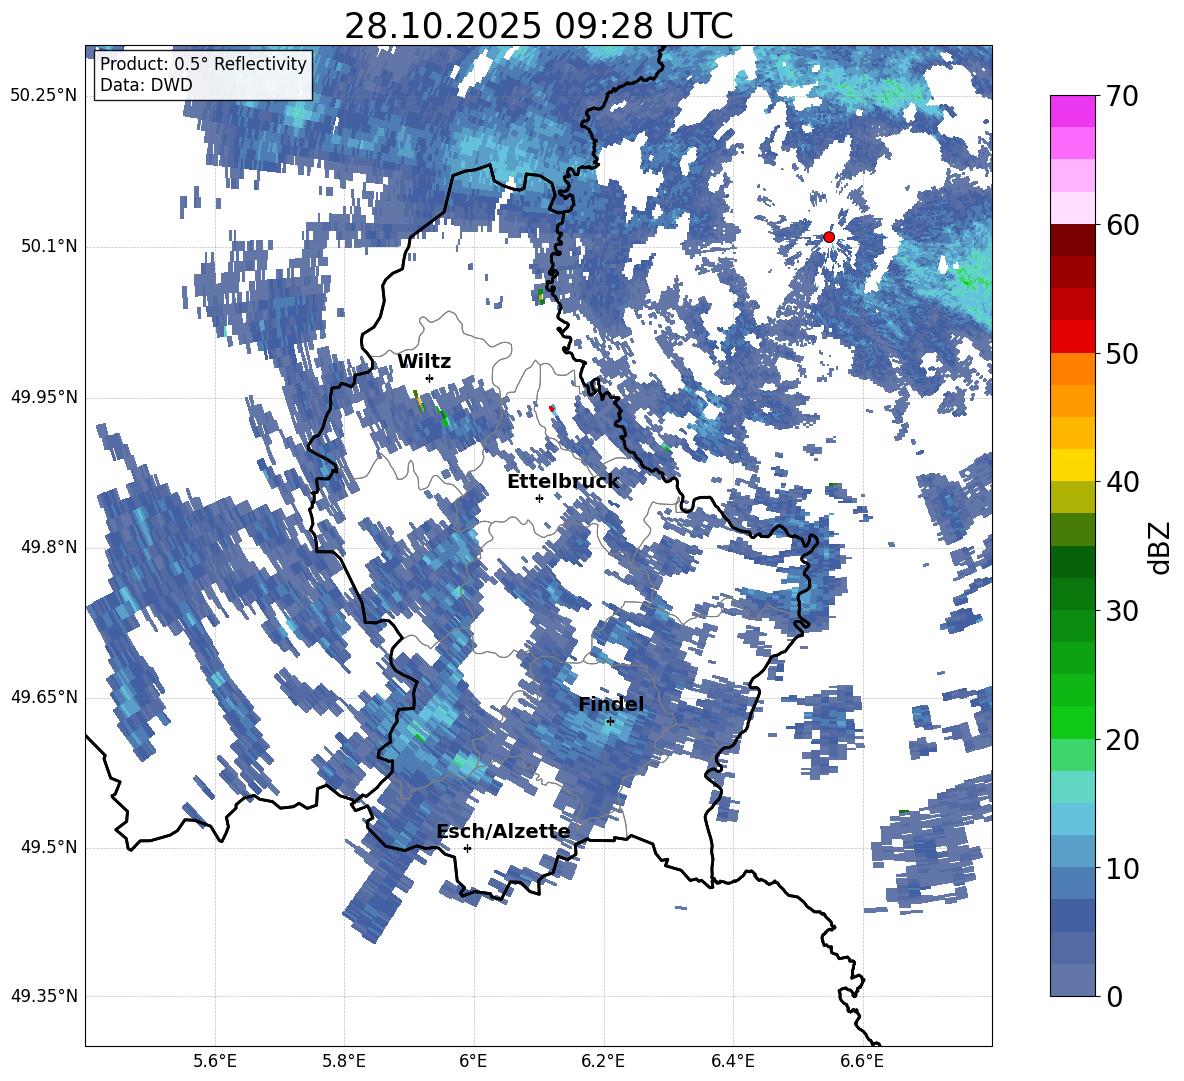This screenshot has width=1184, height=1081.
Task: Click the small red echo pixel northeast of Ettelbruck
Action: click(x=552, y=408)
